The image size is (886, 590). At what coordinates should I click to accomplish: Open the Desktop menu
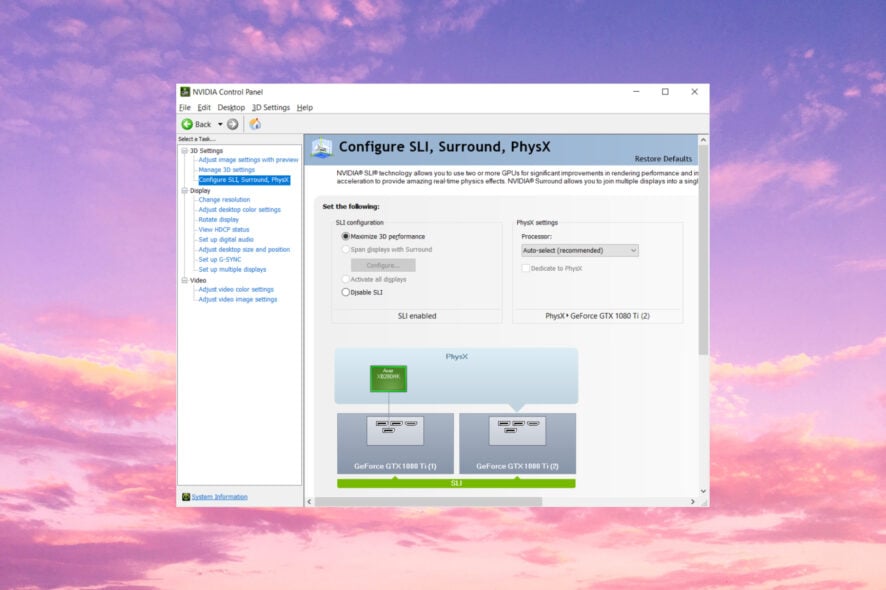[x=231, y=107]
